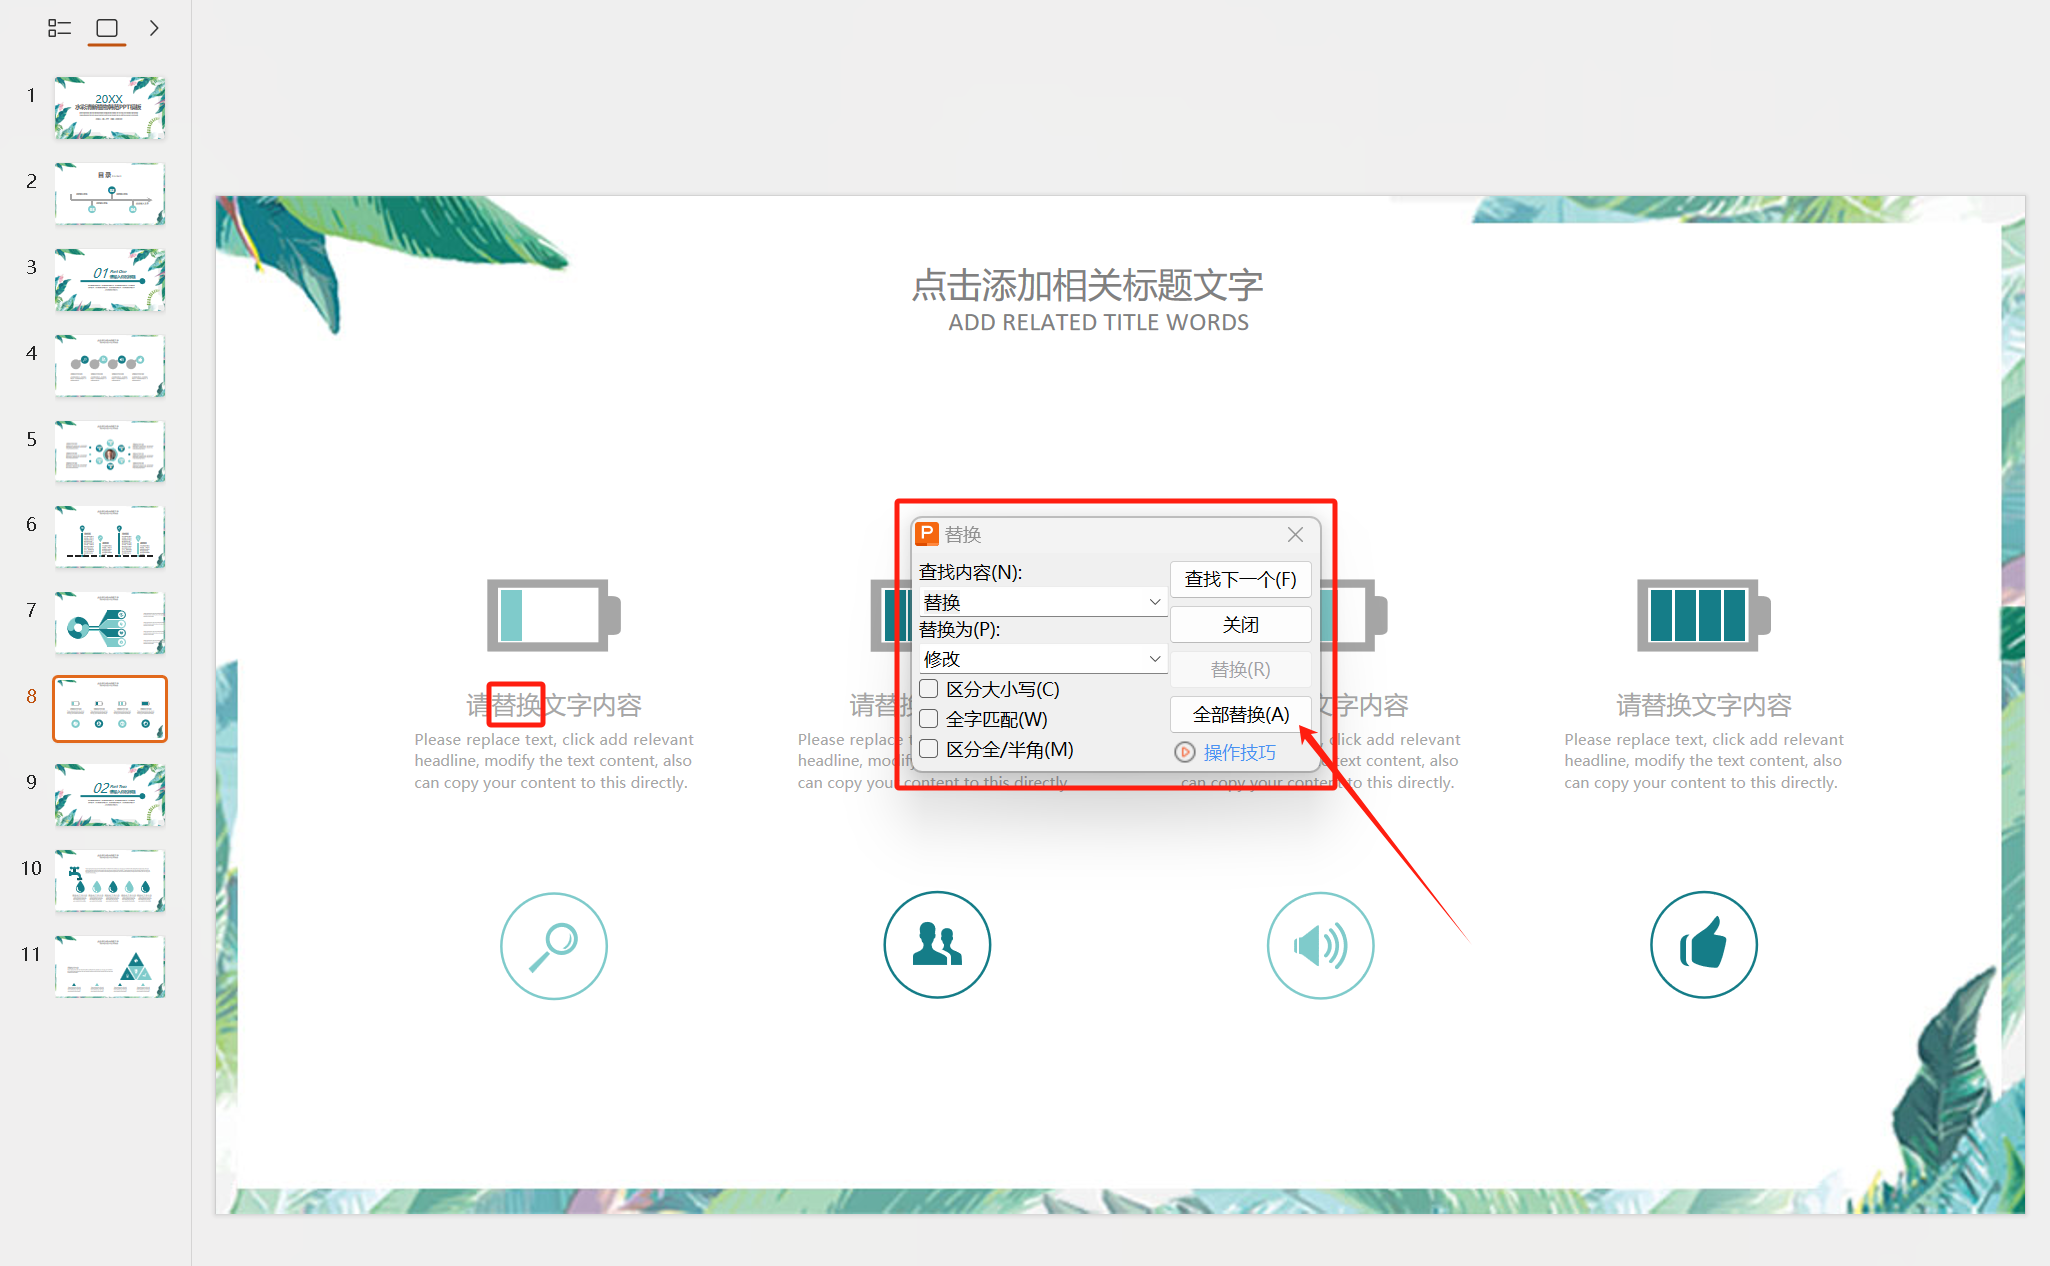
Task: Open the 操作技巧 tips link
Action: (x=1240, y=752)
